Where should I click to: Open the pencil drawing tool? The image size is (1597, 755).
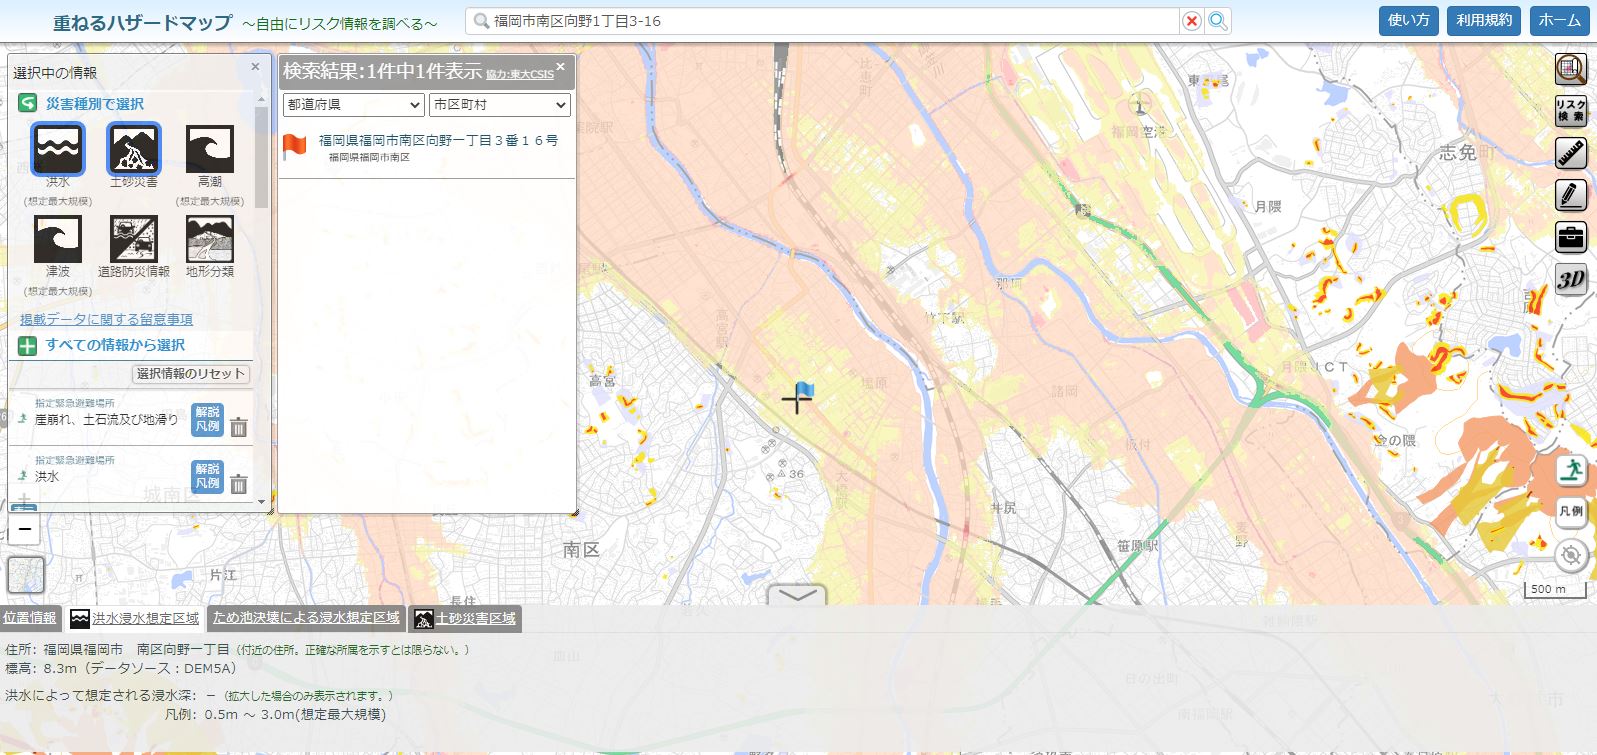1571,195
